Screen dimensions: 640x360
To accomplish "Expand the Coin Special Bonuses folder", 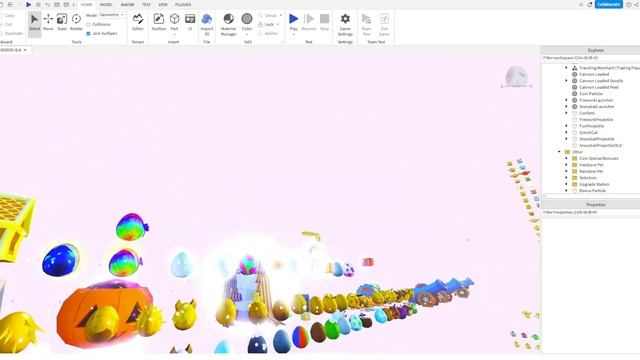I will point(566,158).
